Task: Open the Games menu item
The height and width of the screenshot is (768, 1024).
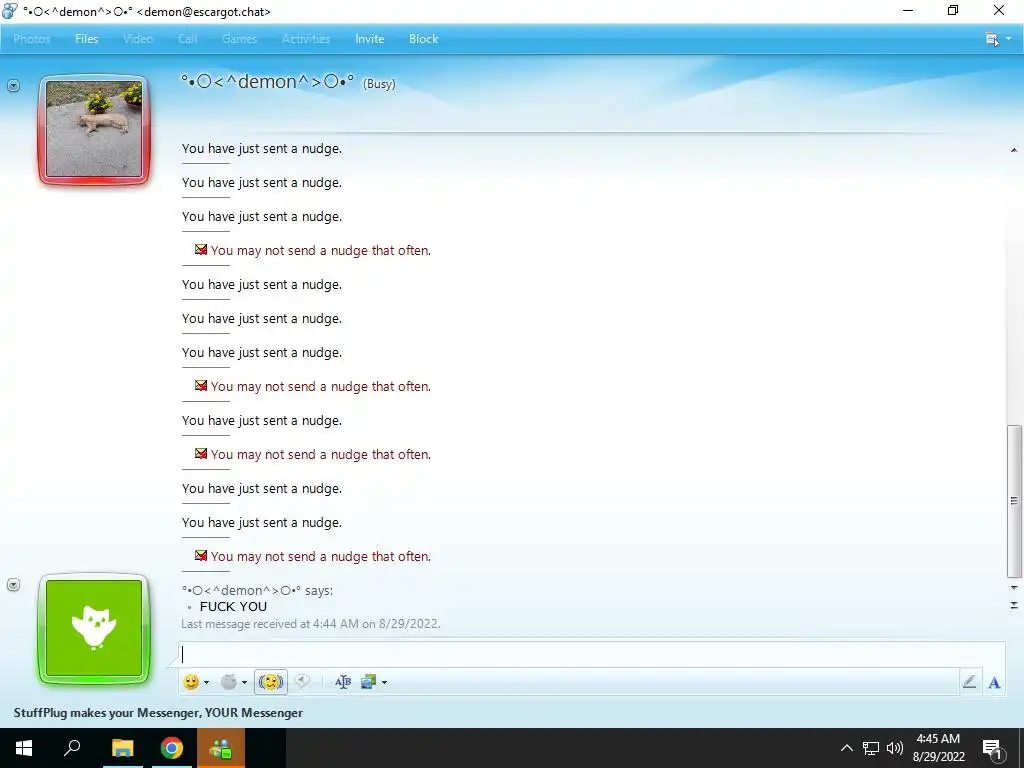Action: pos(239,39)
